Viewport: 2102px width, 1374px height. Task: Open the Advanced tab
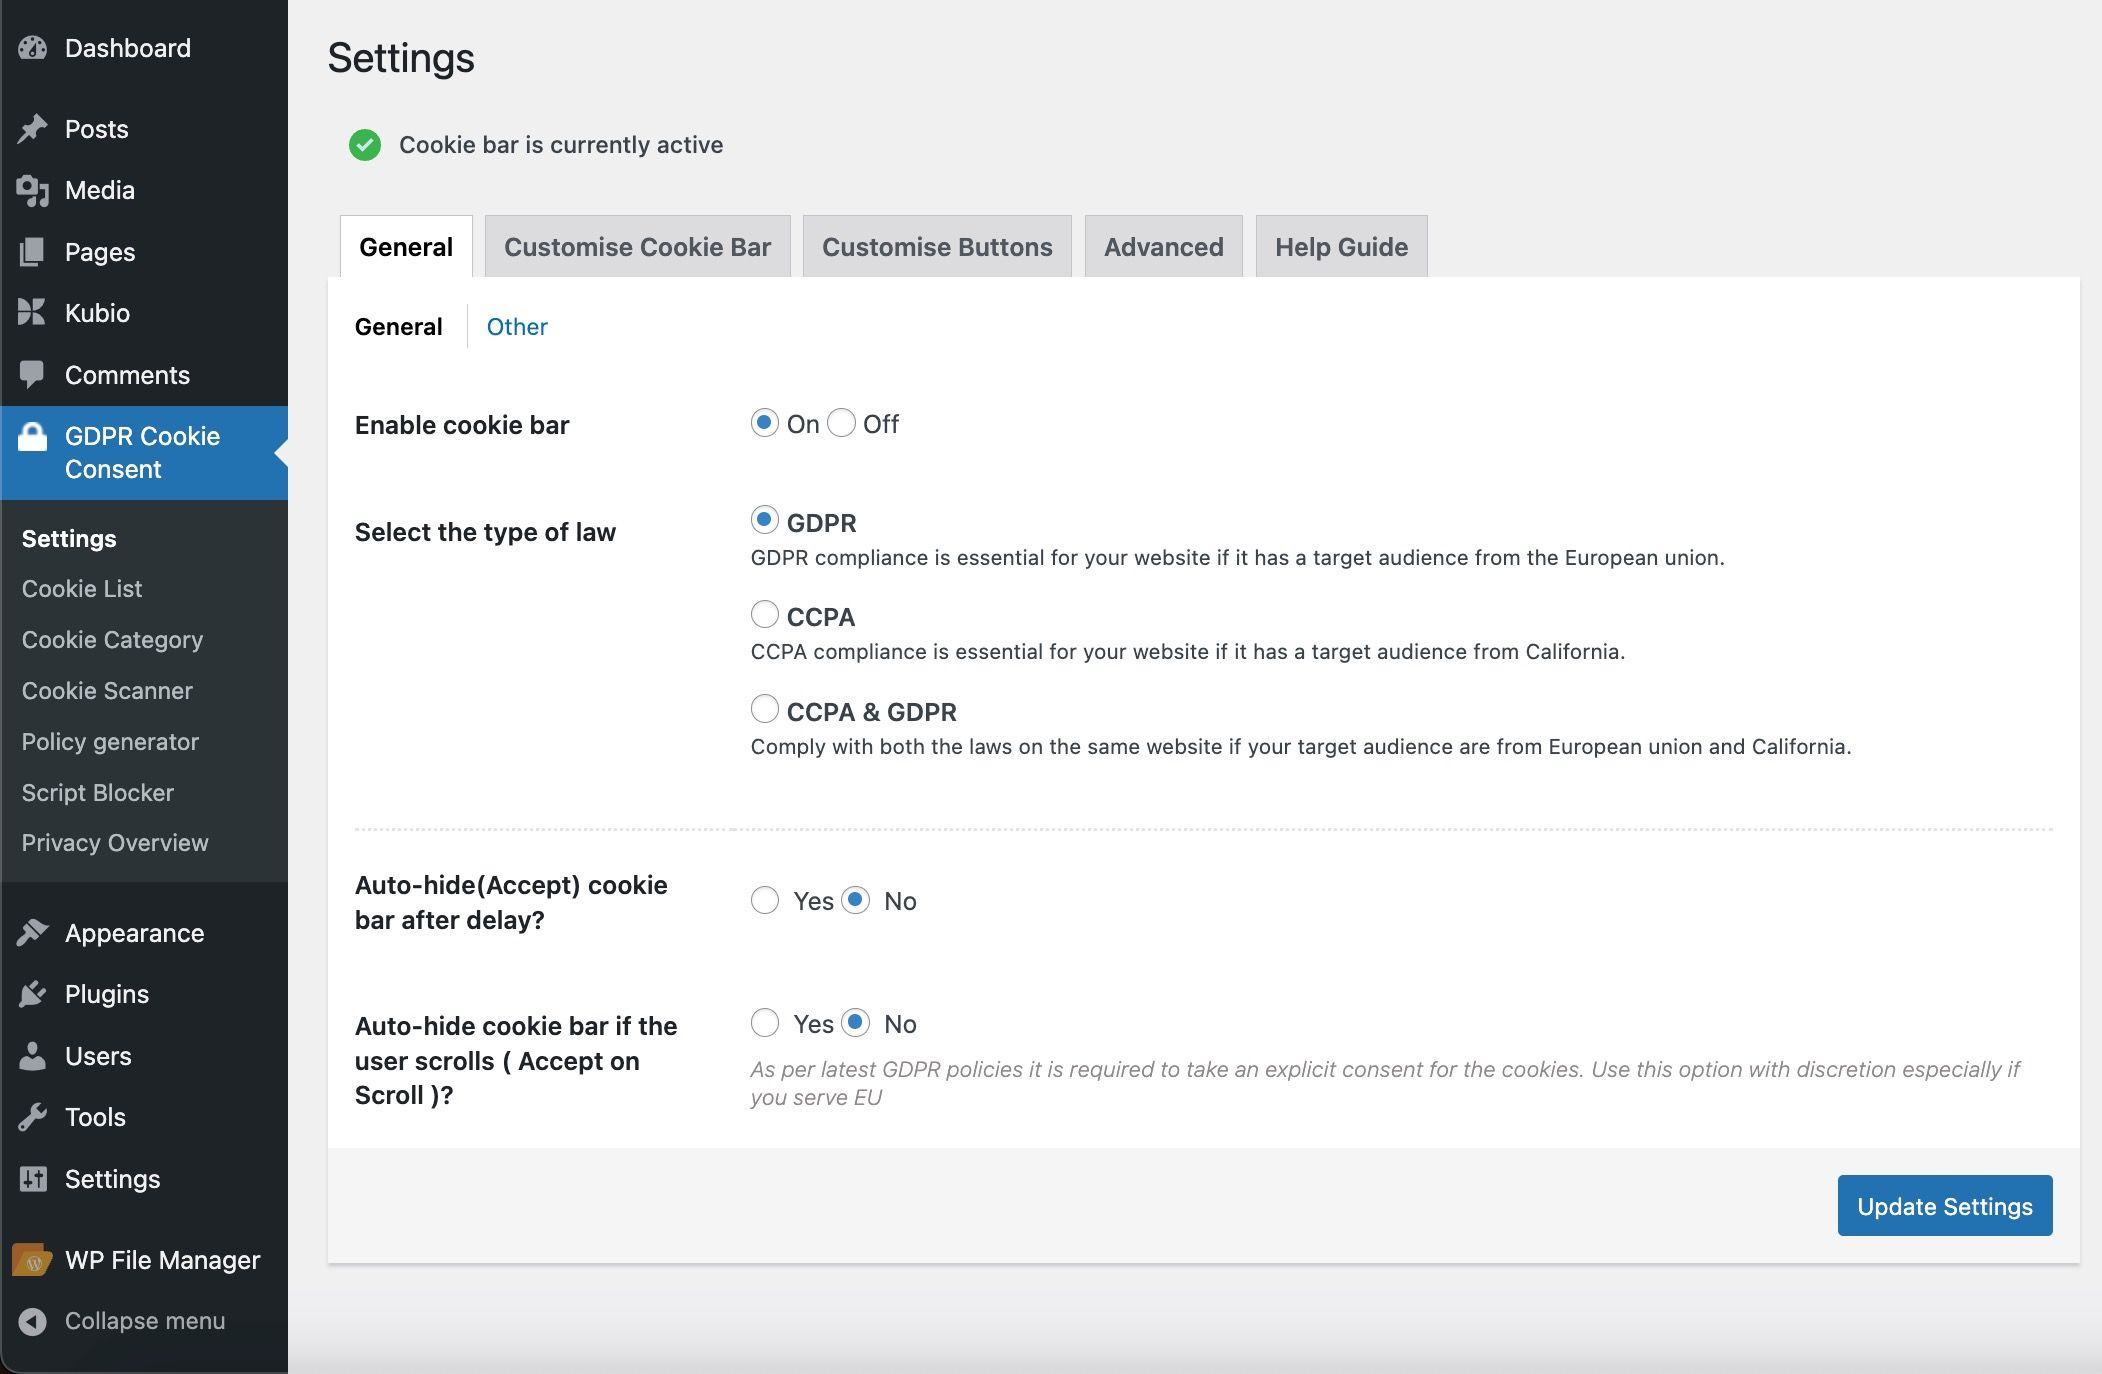1164,246
